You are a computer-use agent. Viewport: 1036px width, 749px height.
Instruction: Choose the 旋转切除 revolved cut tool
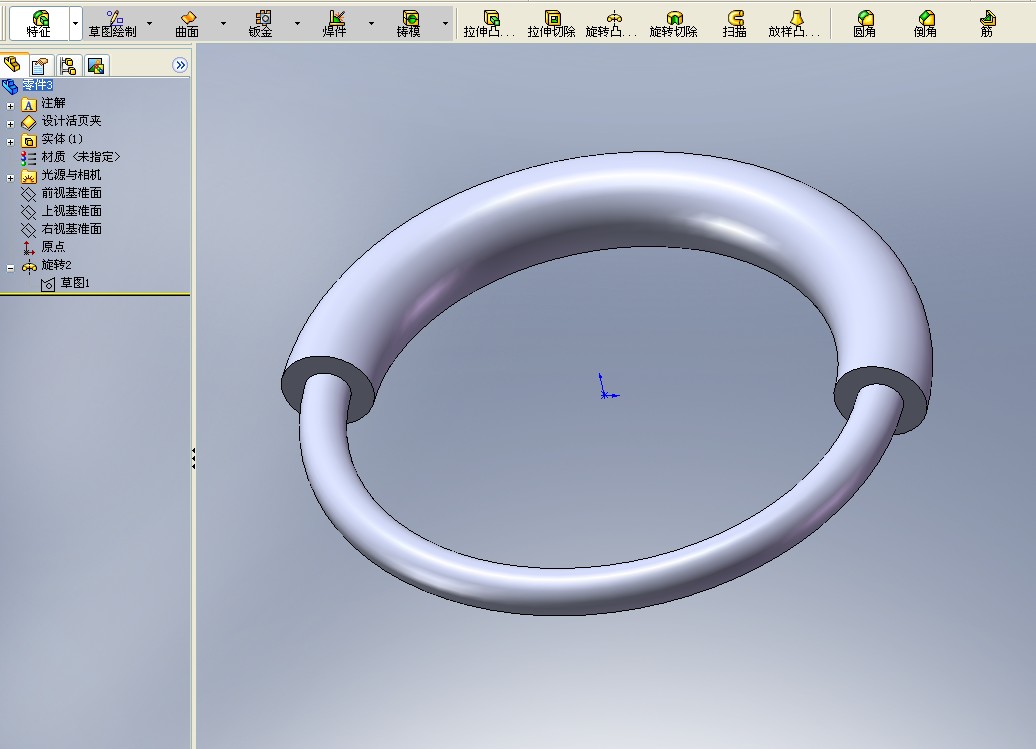(674, 24)
